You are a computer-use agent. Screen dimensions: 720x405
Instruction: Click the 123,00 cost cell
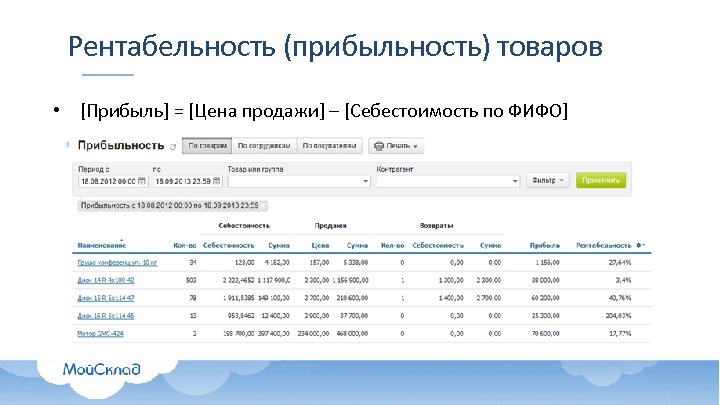pyautogui.click(x=244, y=263)
